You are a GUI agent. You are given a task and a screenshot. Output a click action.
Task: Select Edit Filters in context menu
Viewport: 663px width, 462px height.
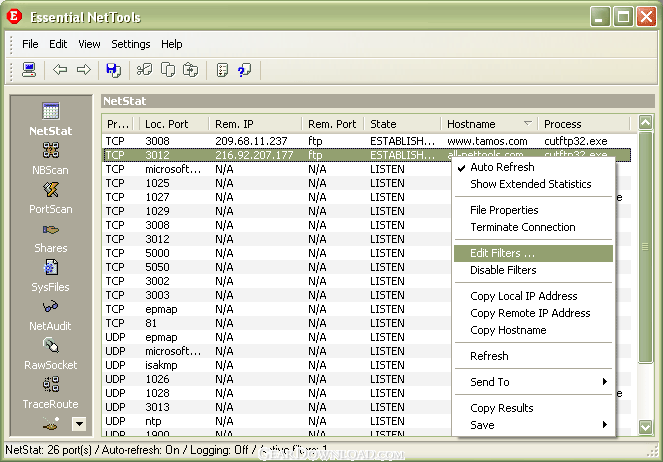coord(533,253)
